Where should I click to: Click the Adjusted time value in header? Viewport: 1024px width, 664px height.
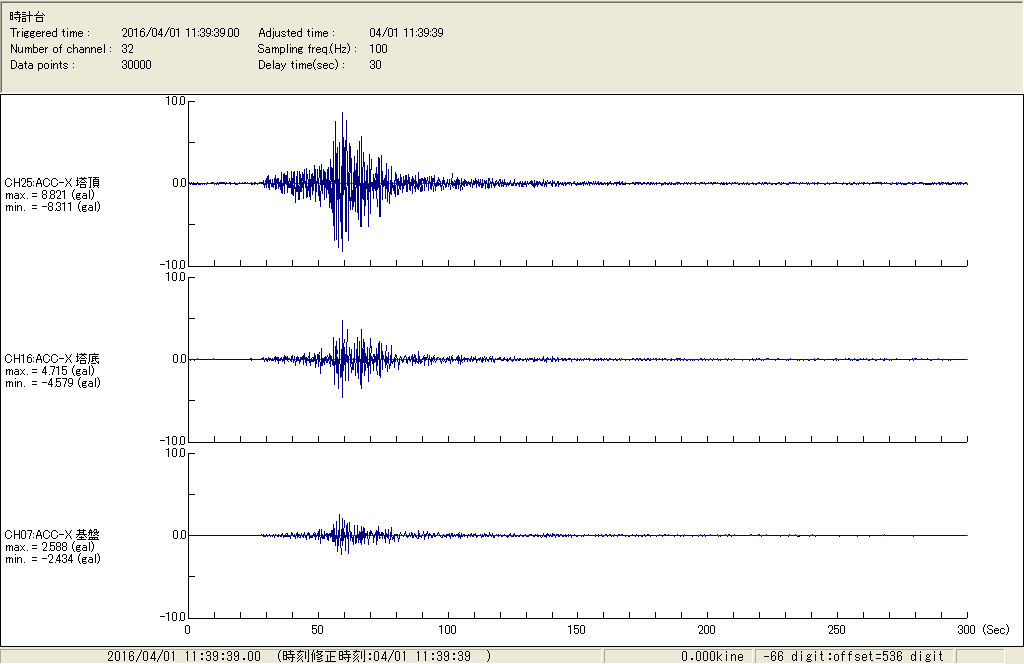tap(406, 33)
